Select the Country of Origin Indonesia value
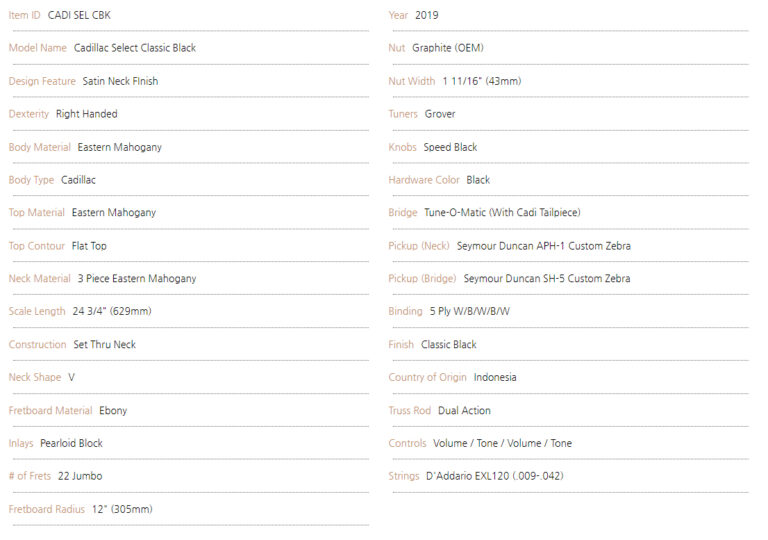The height and width of the screenshot is (540, 768). [495, 377]
